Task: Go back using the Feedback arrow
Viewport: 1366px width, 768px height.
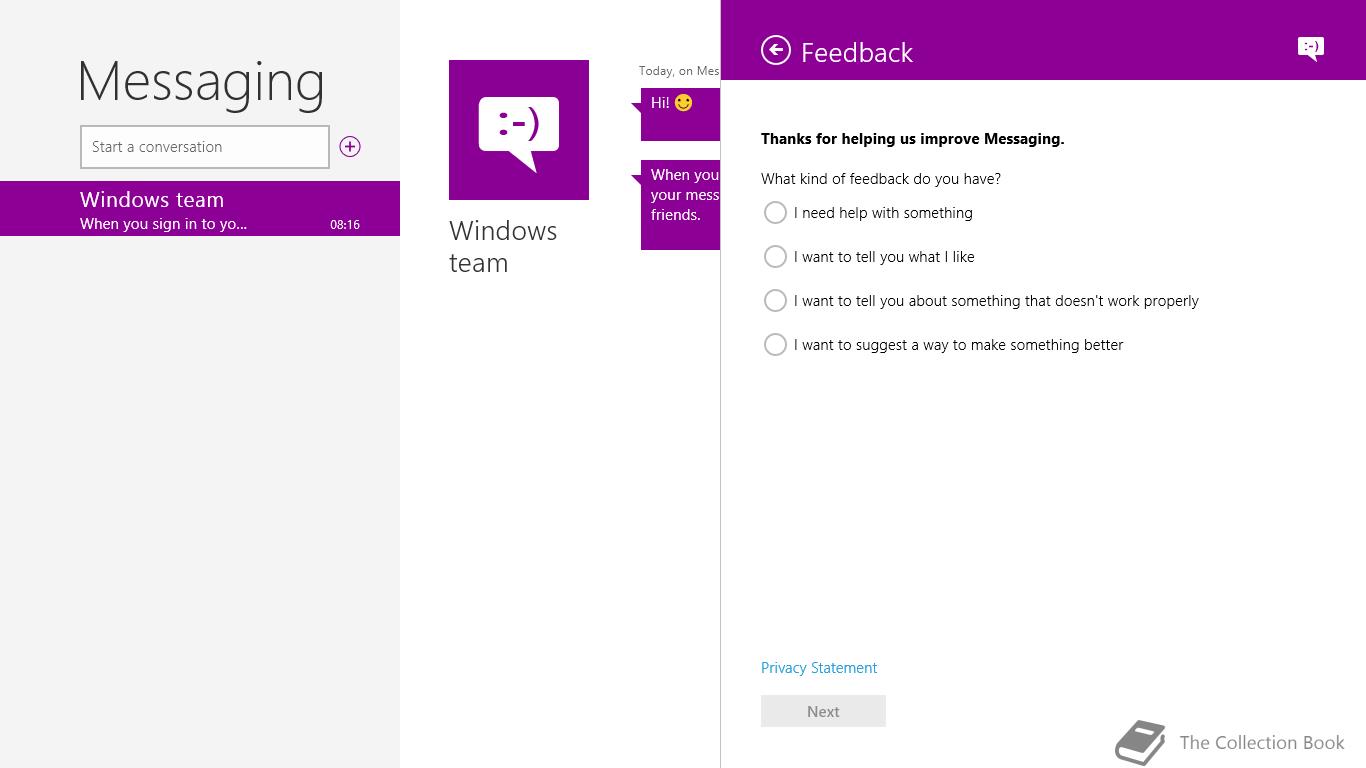Action: (x=776, y=50)
